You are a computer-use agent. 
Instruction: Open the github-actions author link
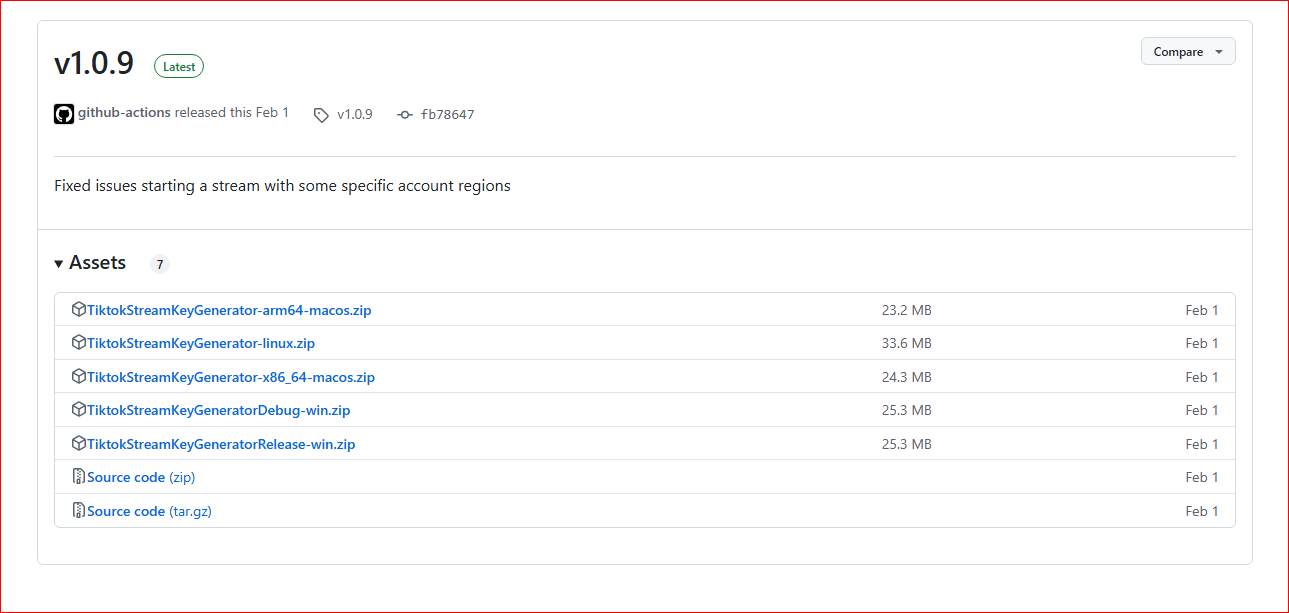(x=124, y=113)
